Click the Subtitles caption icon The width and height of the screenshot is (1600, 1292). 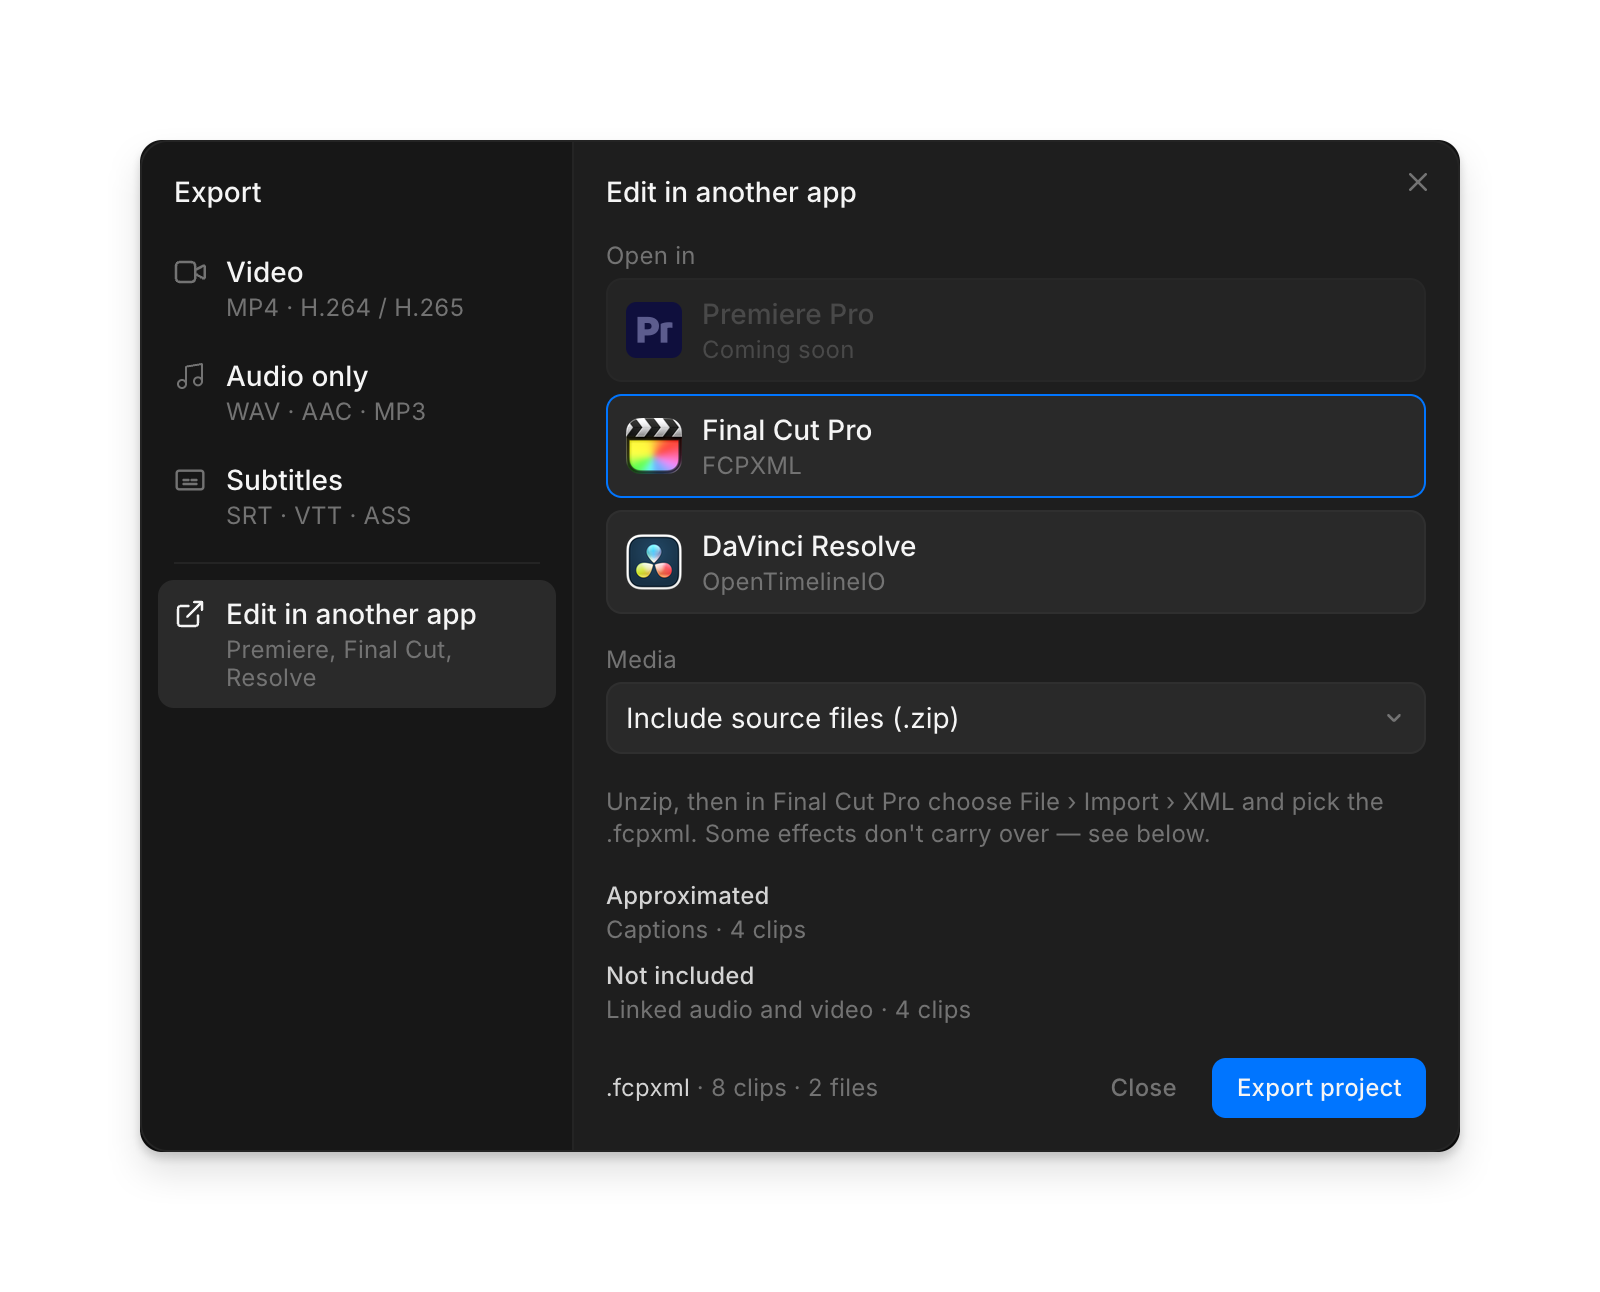point(190,480)
